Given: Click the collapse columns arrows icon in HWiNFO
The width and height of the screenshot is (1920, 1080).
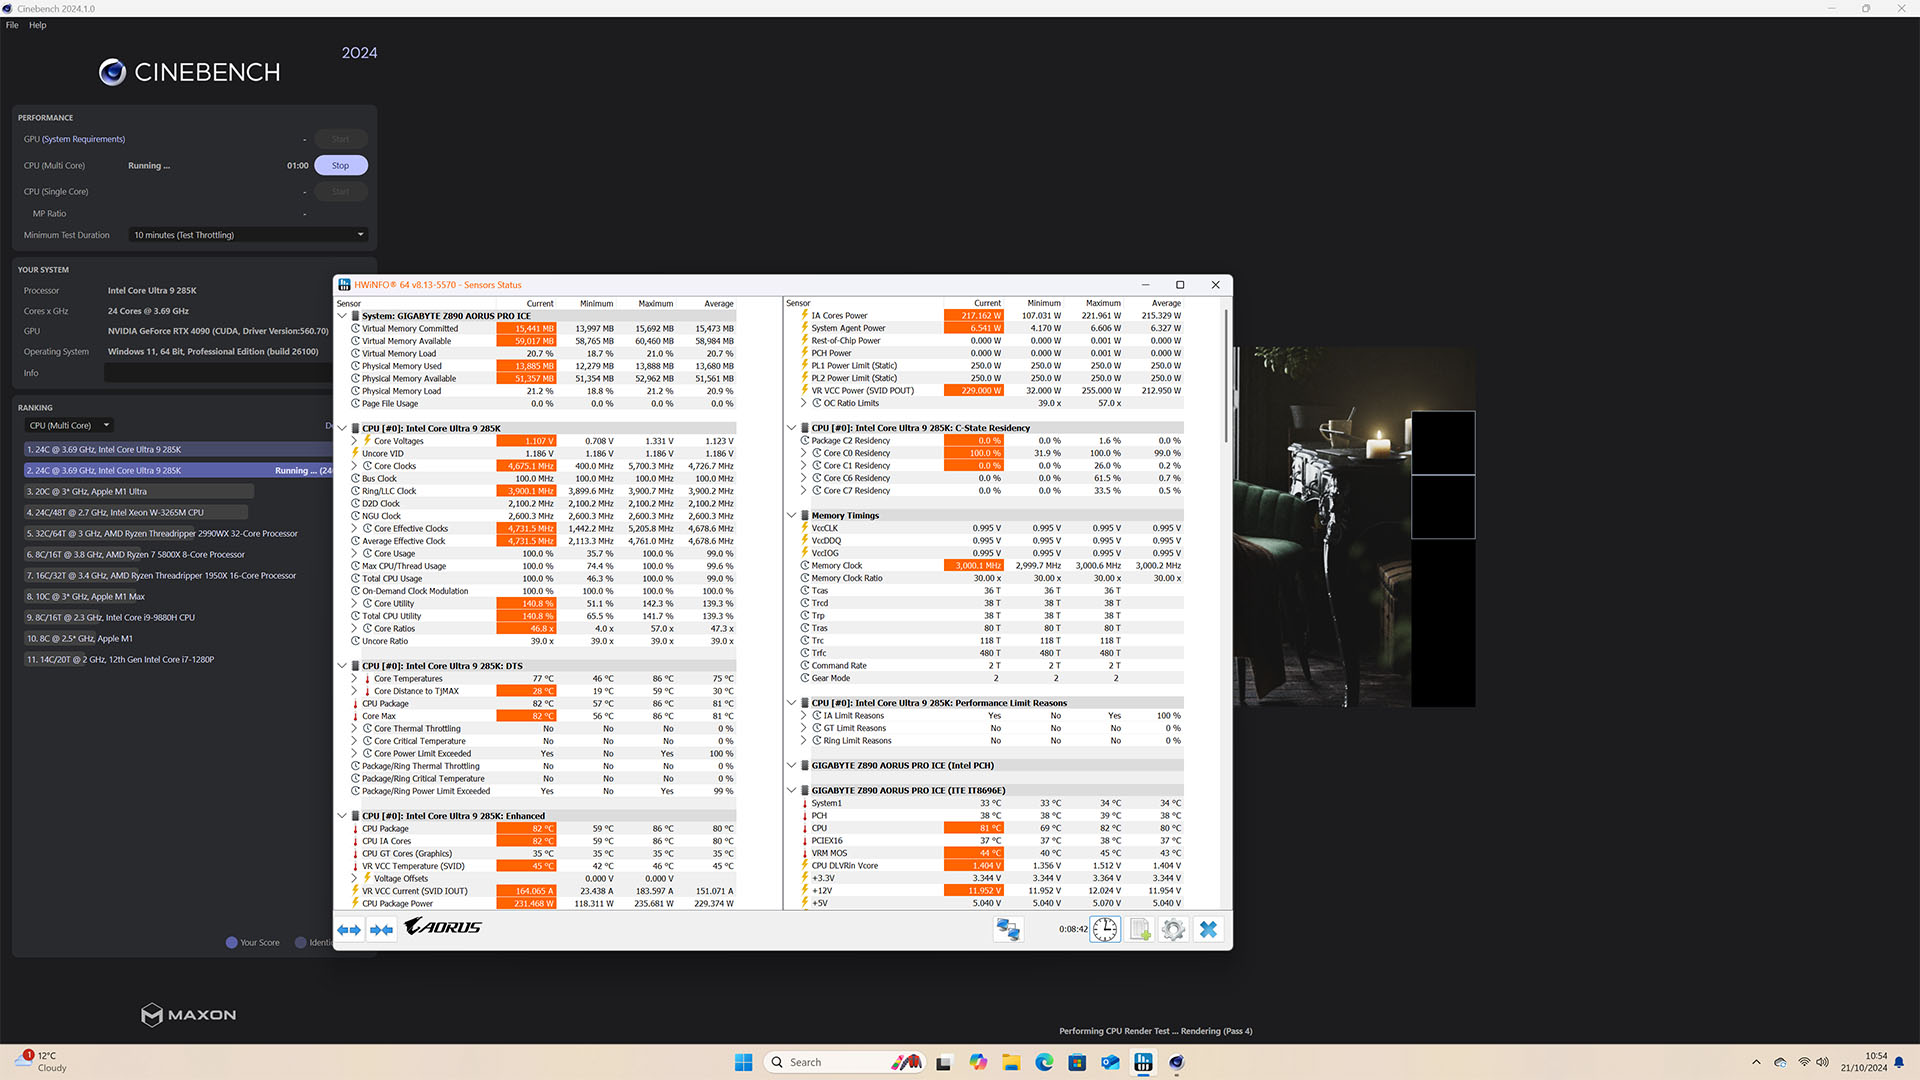Looking at the screenshot, I should (x=381, y=930).
